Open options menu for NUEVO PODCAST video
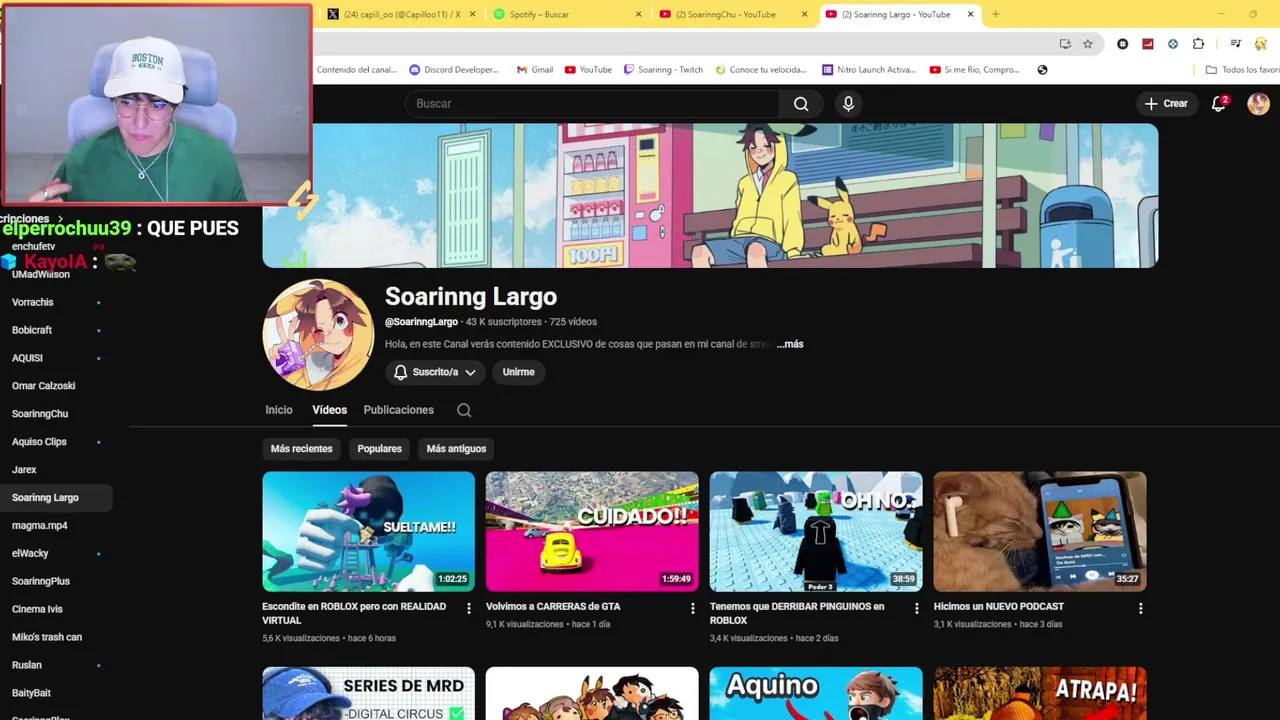1280x720 pixels. pyautogui.click(x=1140, y=608)
